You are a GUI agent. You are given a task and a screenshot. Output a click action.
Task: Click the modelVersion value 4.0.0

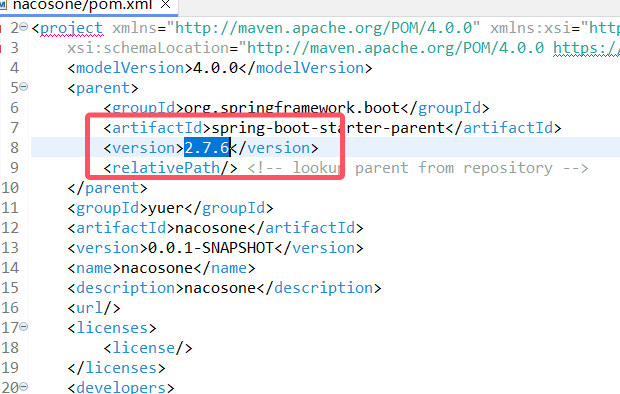215,68
